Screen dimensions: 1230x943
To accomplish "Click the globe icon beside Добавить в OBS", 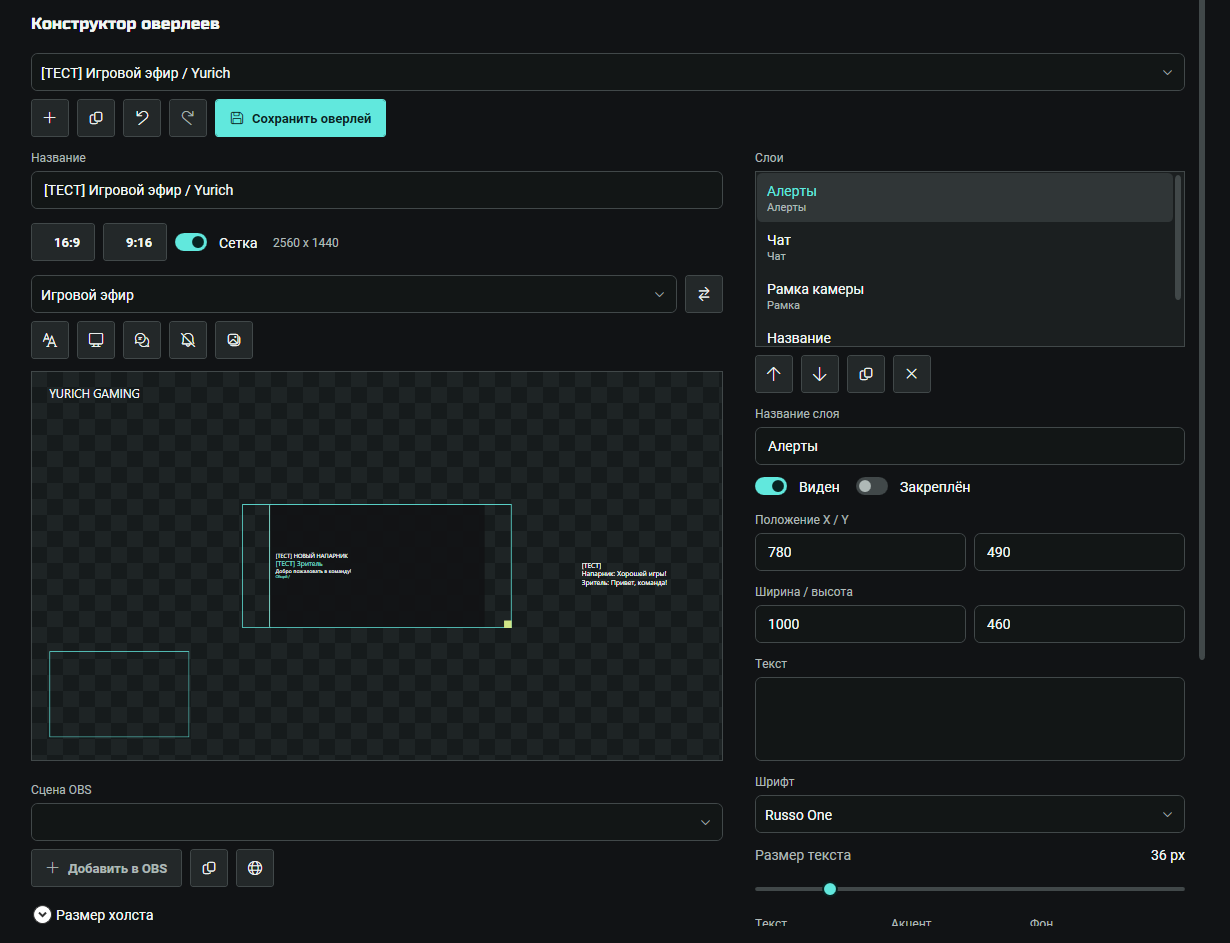I will [x=255, y=868].
